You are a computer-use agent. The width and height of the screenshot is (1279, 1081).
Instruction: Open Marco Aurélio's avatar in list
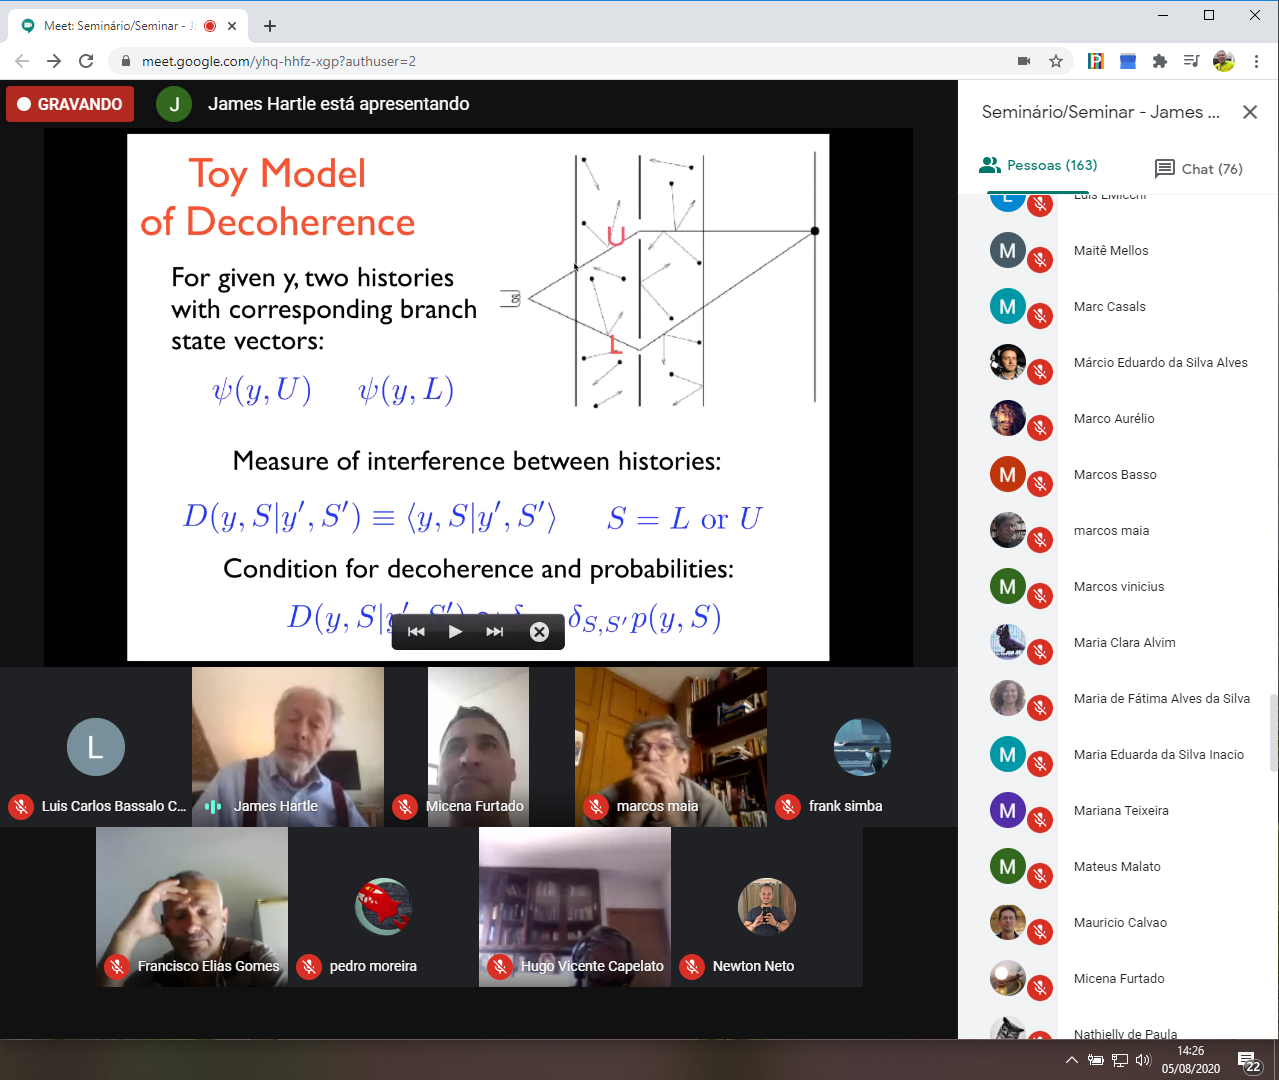[x=1008, y=418]
